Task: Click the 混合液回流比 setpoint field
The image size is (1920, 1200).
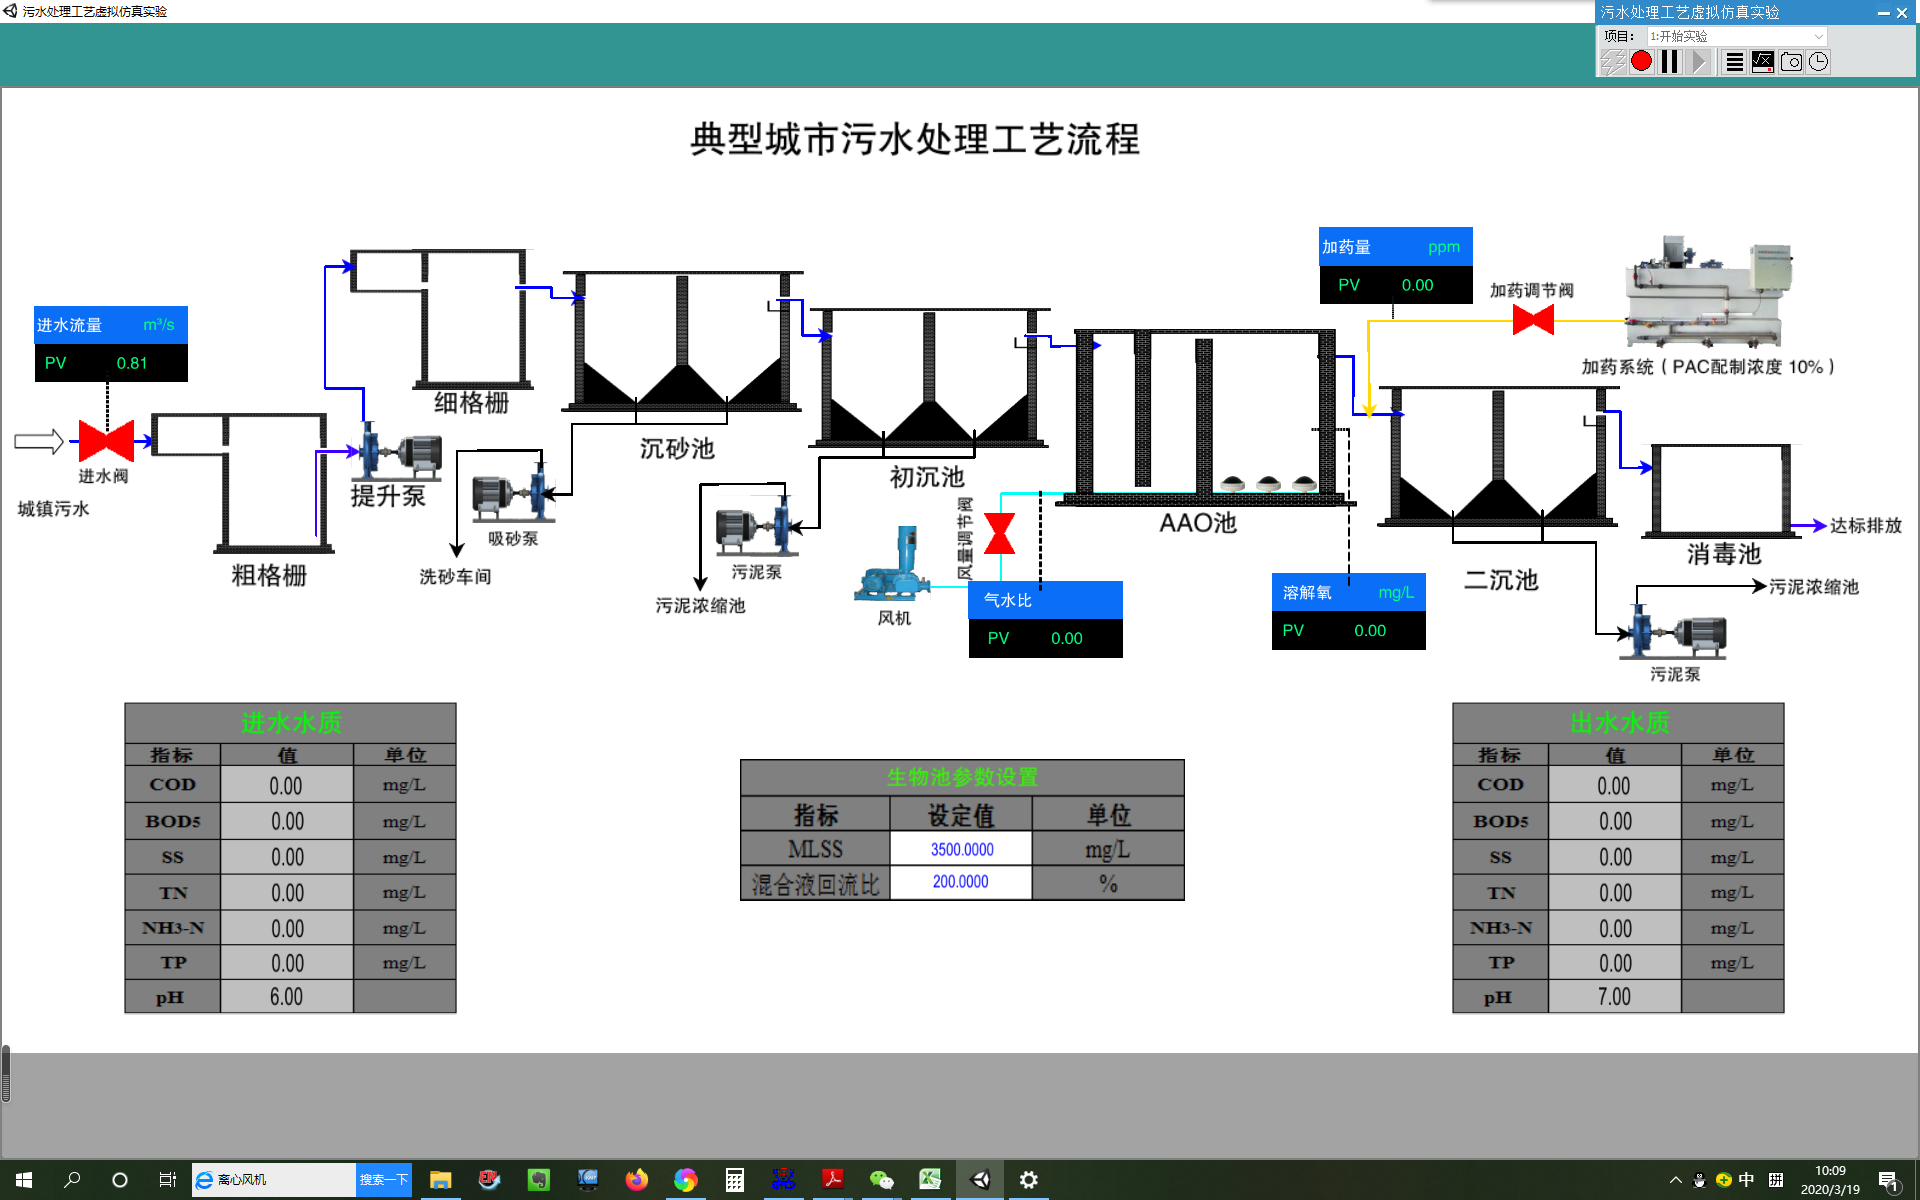Action: coord(961,882)
